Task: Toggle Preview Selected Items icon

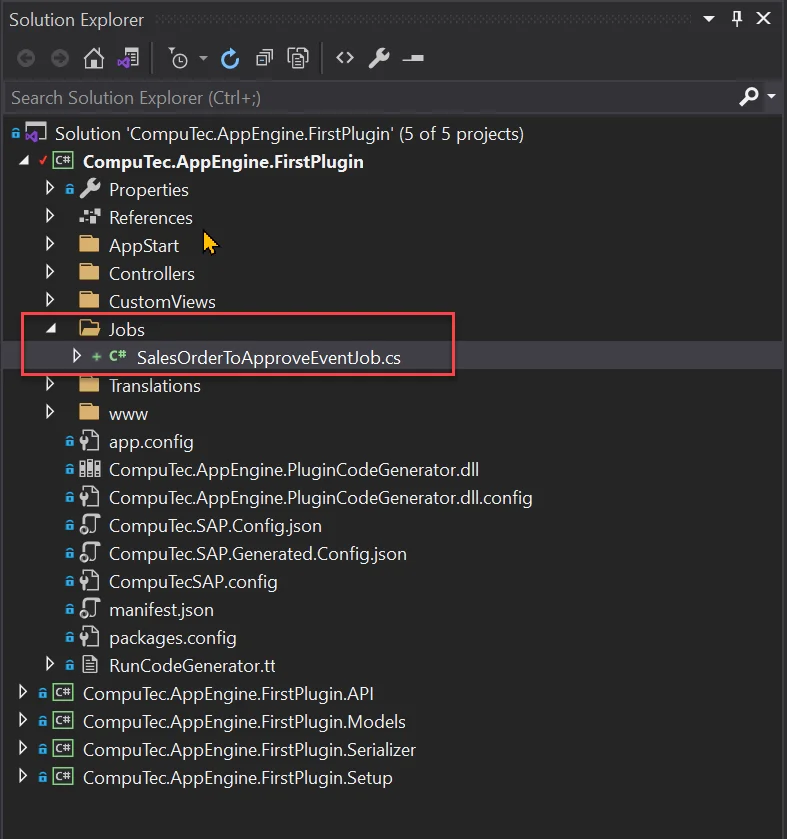Action: [x=413, y=59]
